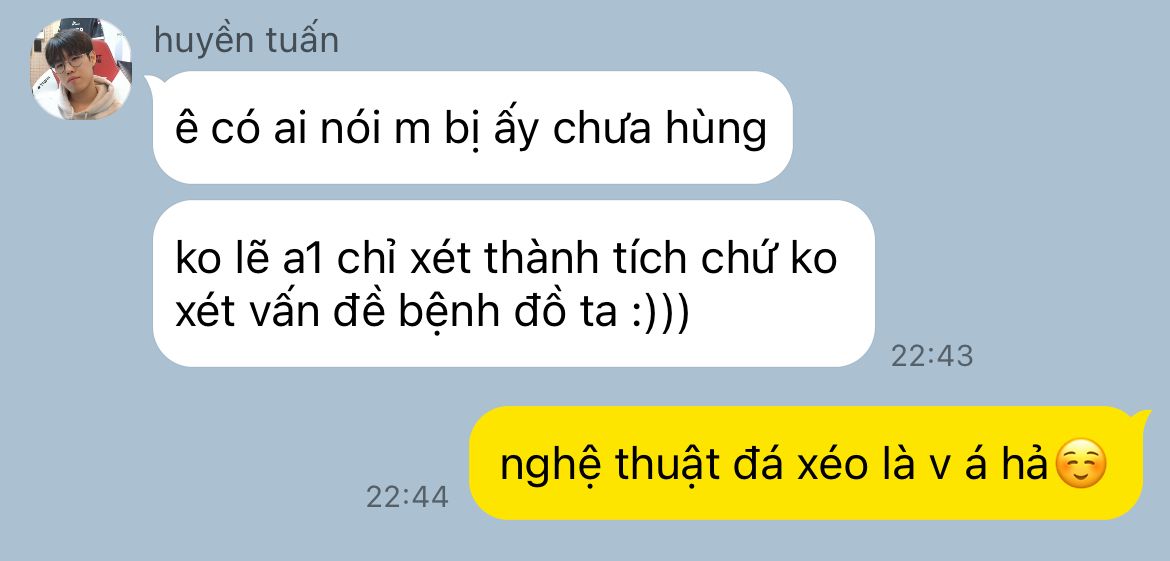This screenshot has width=1170, height=561.
Task: Tap the sender name huyền tuấn
Action: coord(246,40)
